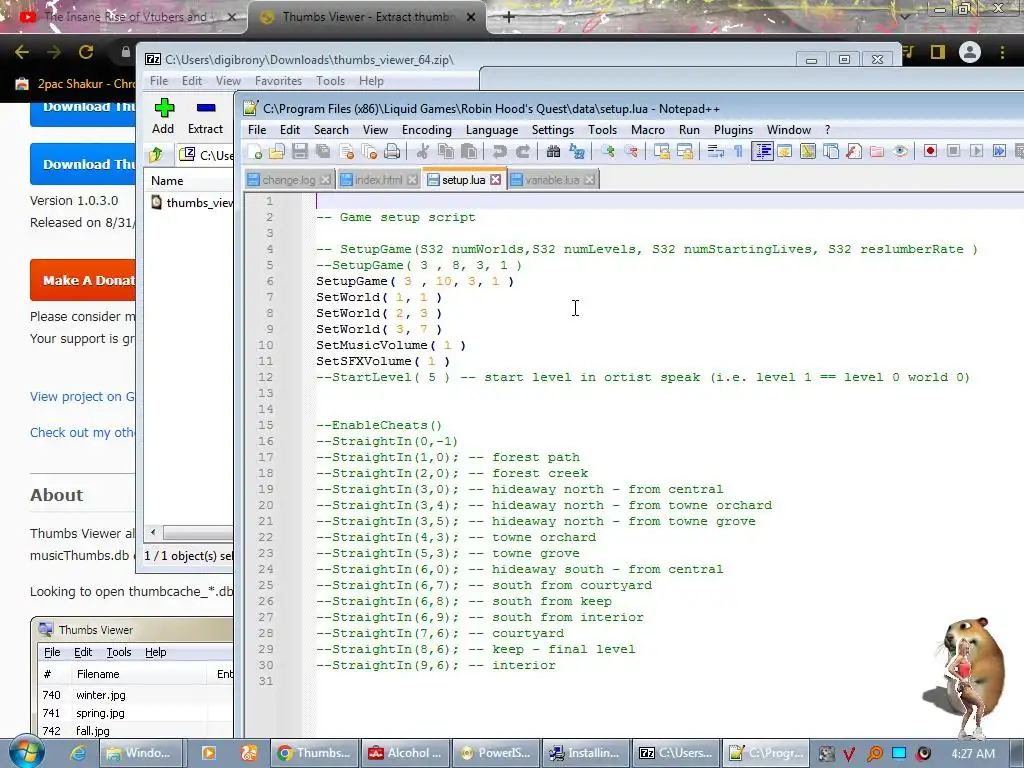The height and width of the screenshot is (768, 1024).
Task: Click the Folder as Workspace icon
Action: (x=876, y=152)
